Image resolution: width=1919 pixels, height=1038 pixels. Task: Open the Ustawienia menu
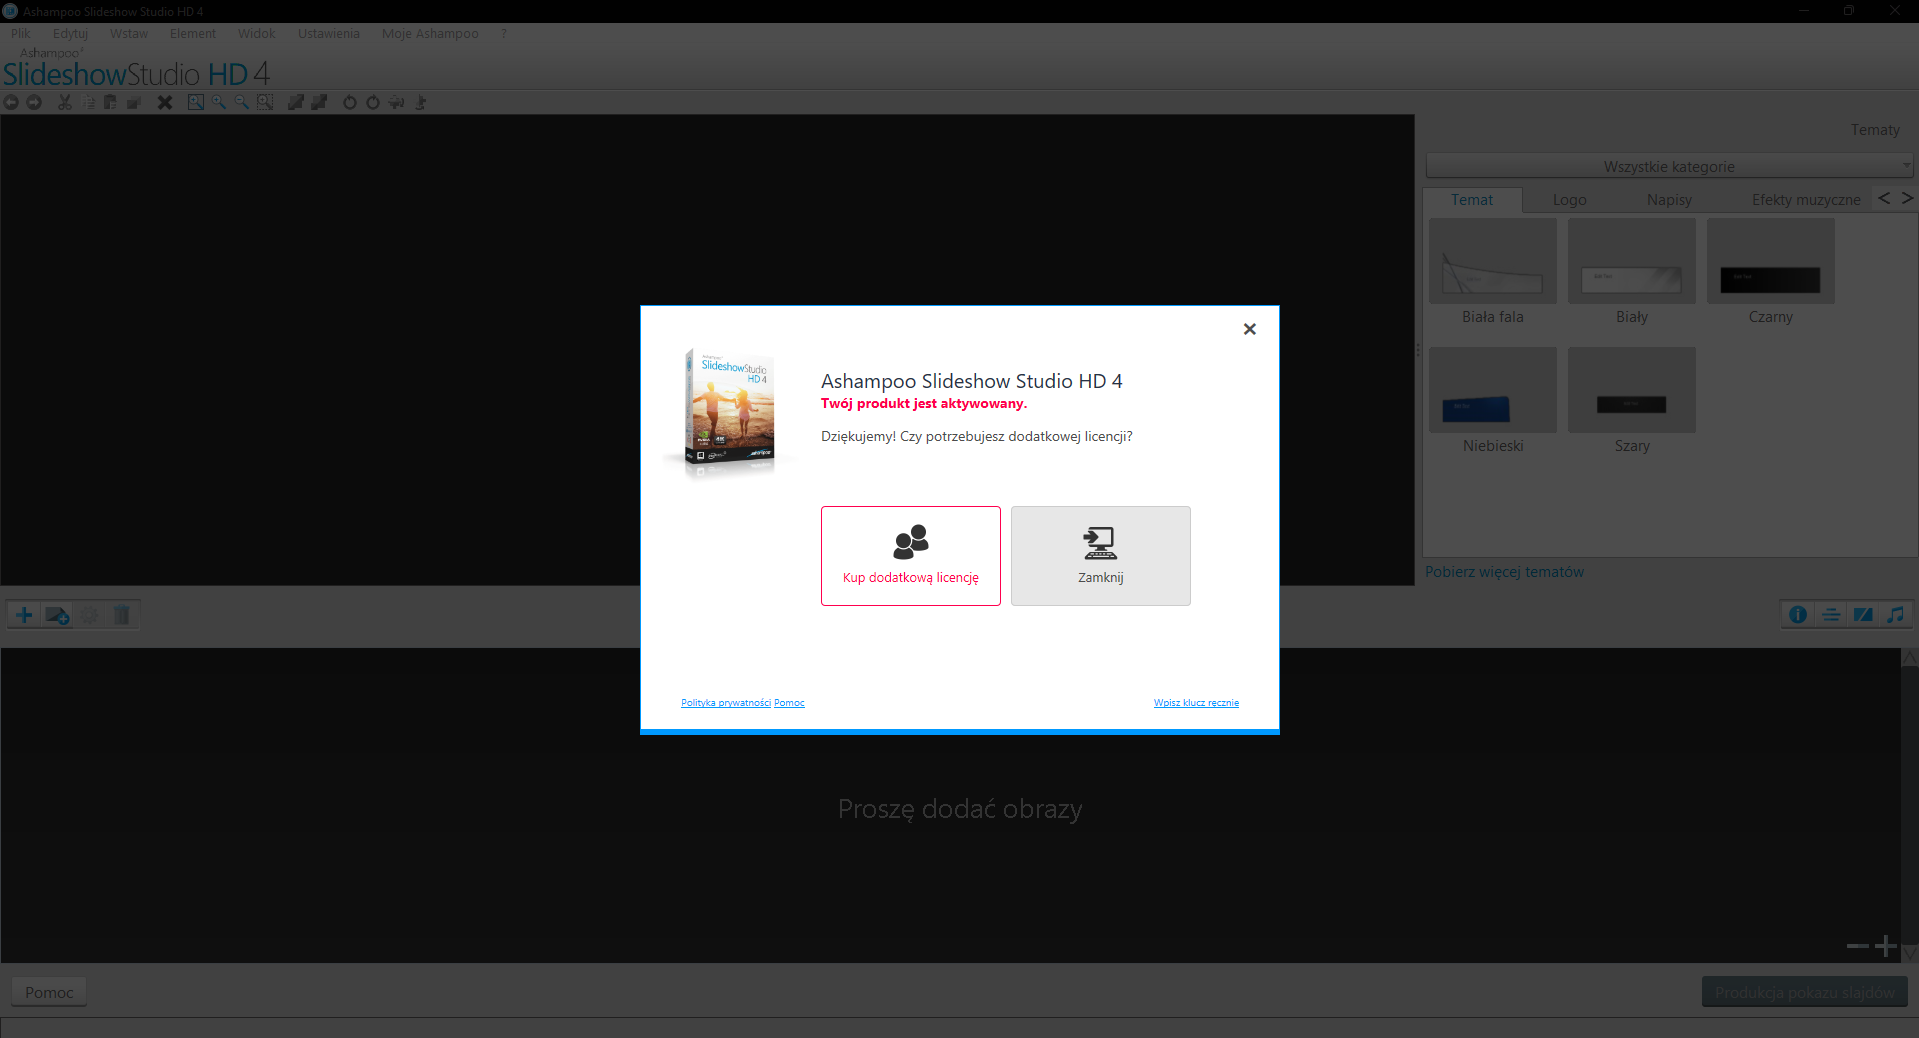[329, 34]
